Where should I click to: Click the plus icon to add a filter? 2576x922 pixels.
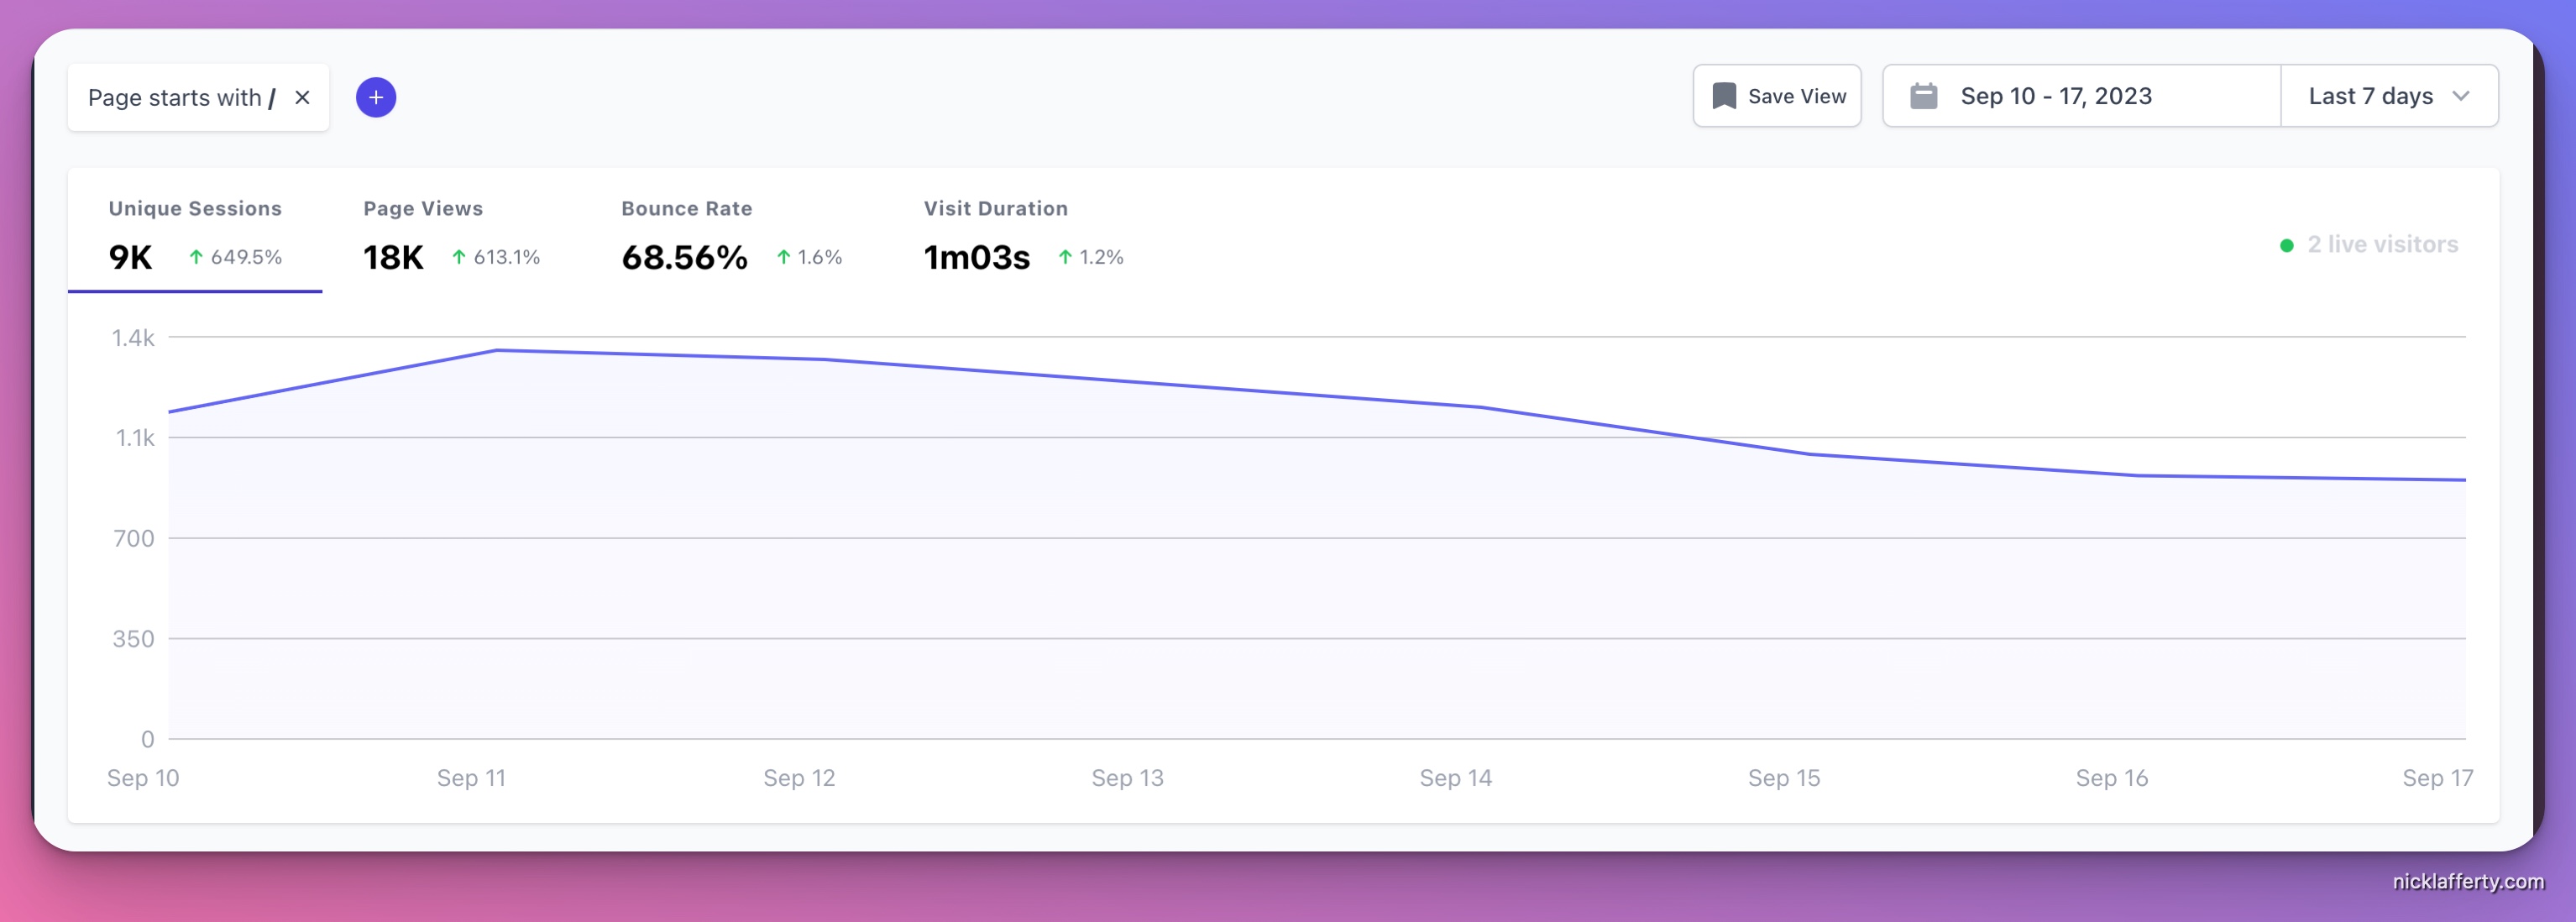(x=375, y=96)
